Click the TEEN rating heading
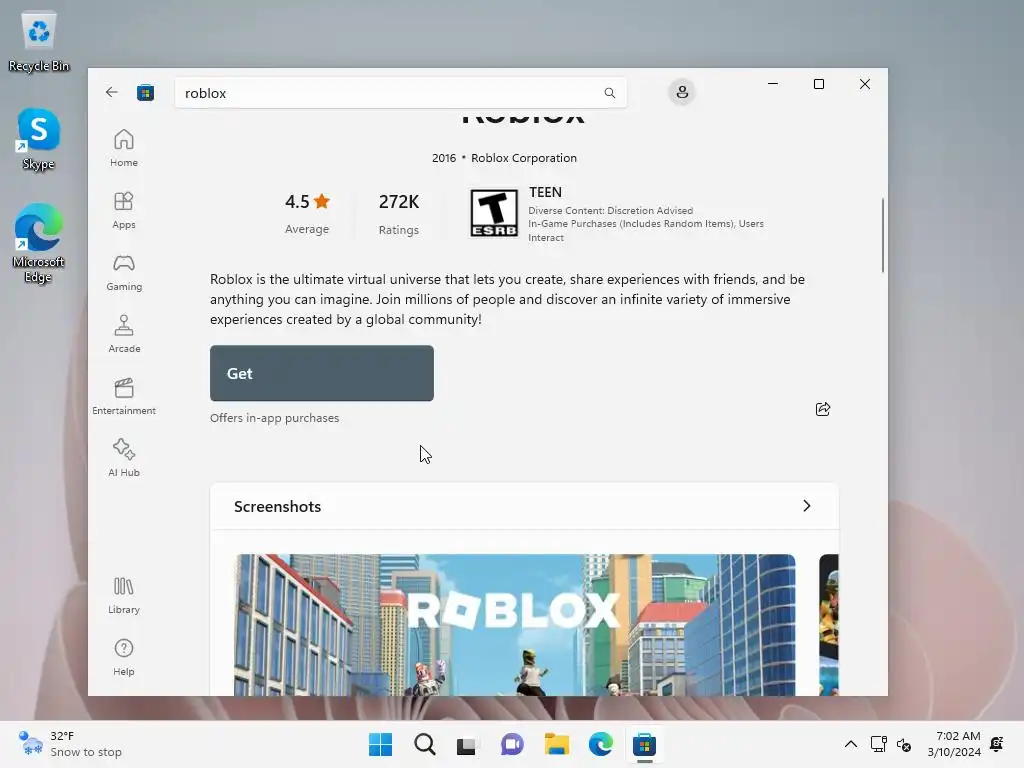Screen dimensions: 1024x768 (545, 192)
